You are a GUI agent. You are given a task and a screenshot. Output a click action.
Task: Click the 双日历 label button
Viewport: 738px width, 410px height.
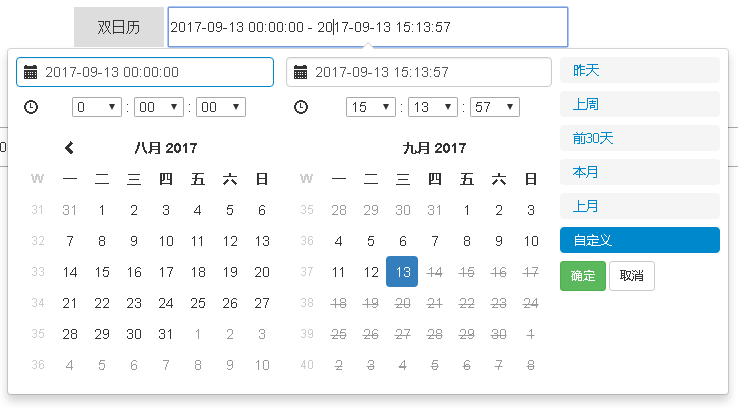click(x=118, y=27)
